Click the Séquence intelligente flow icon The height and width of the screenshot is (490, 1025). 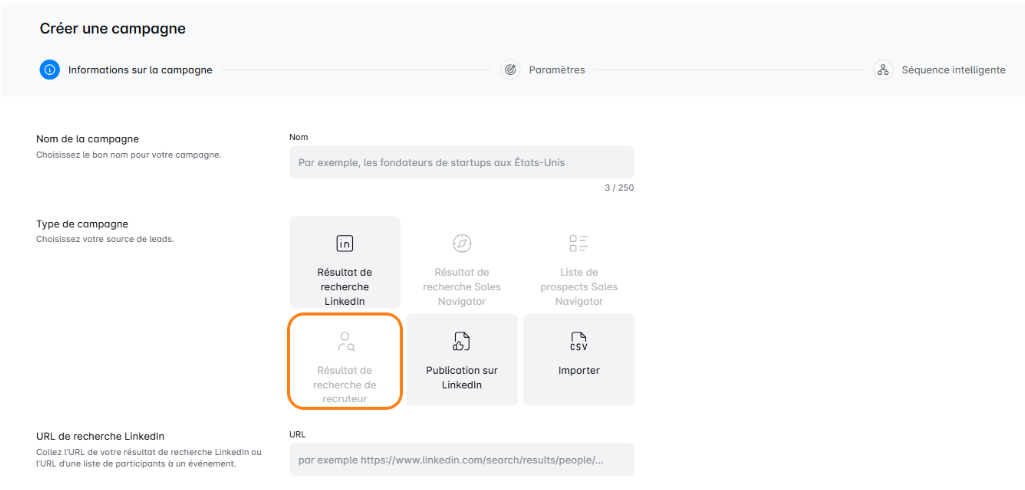(x=883, y=70)
